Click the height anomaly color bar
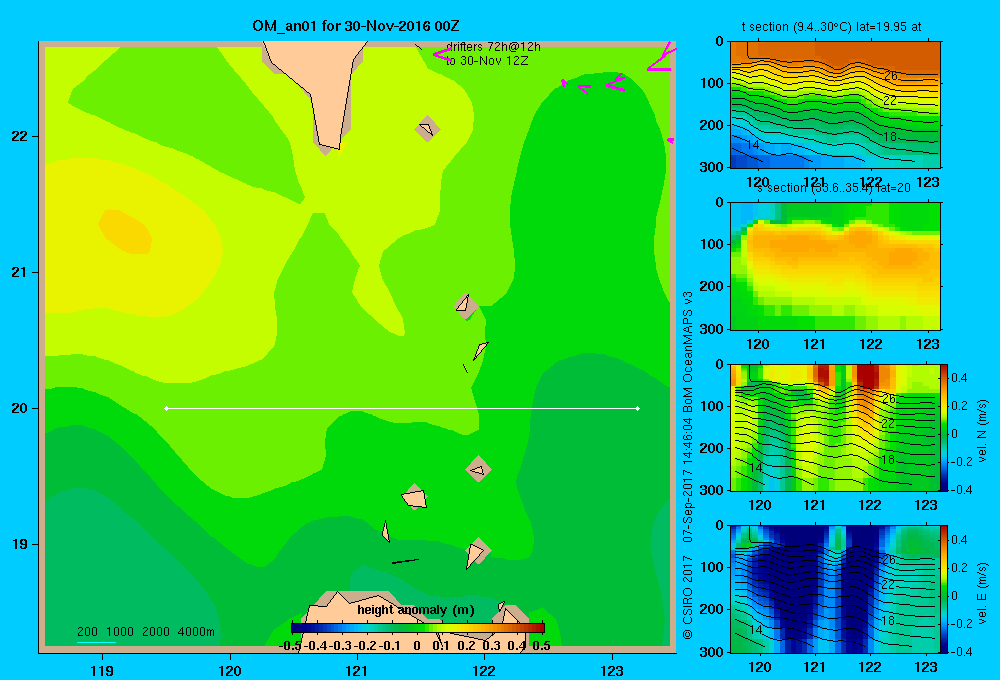The height and width of the screenshot is (680, 1000). tap(418, 628)
